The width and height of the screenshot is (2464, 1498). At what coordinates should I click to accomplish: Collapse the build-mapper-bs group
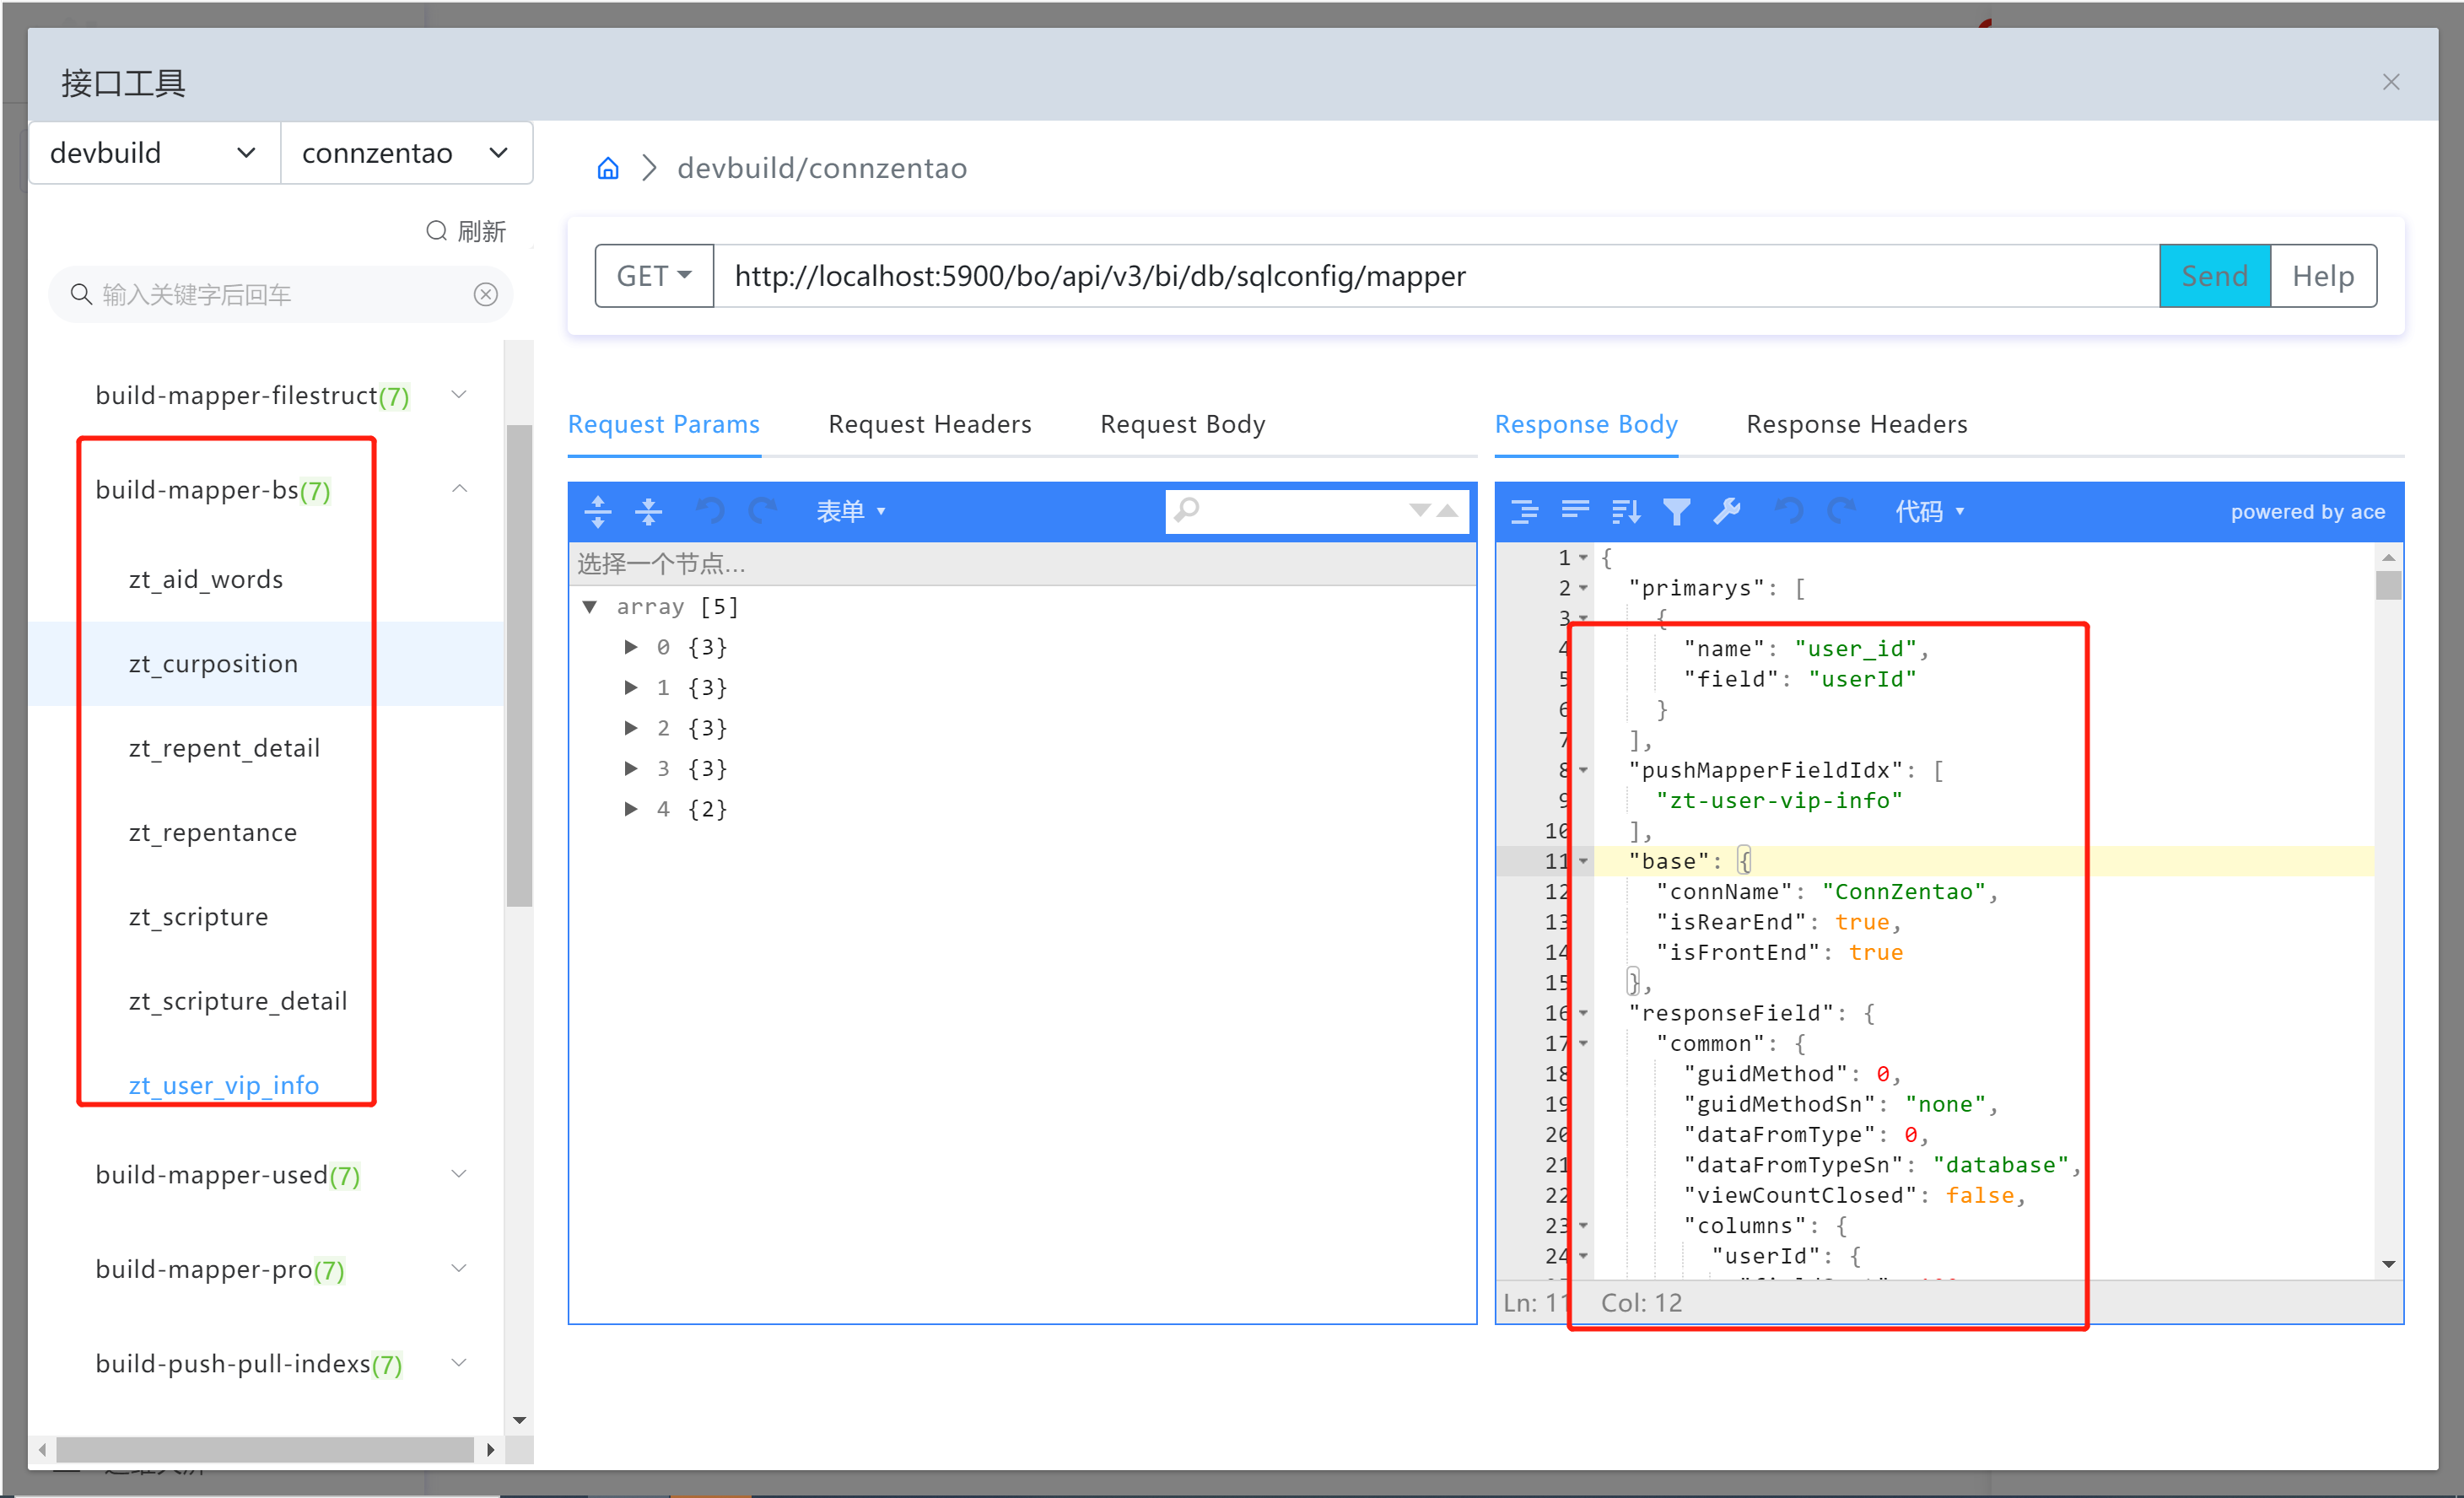click(x=459, y=489)
